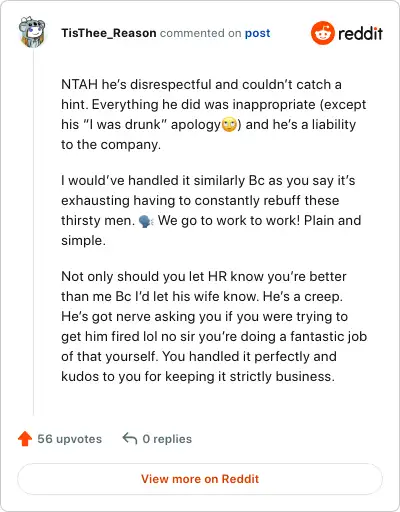
Task: Click the "reddit" wordmark text
Action: (x=360, y=33)
